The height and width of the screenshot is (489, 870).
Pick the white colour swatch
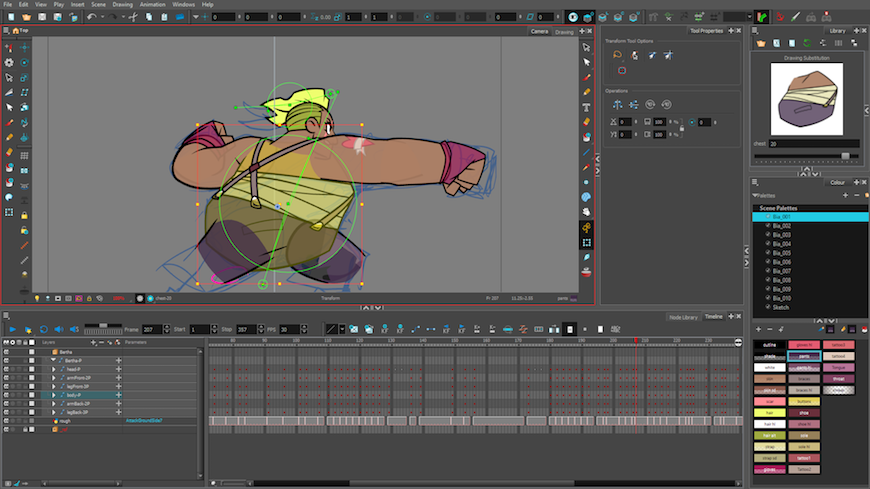coord(769,367)
